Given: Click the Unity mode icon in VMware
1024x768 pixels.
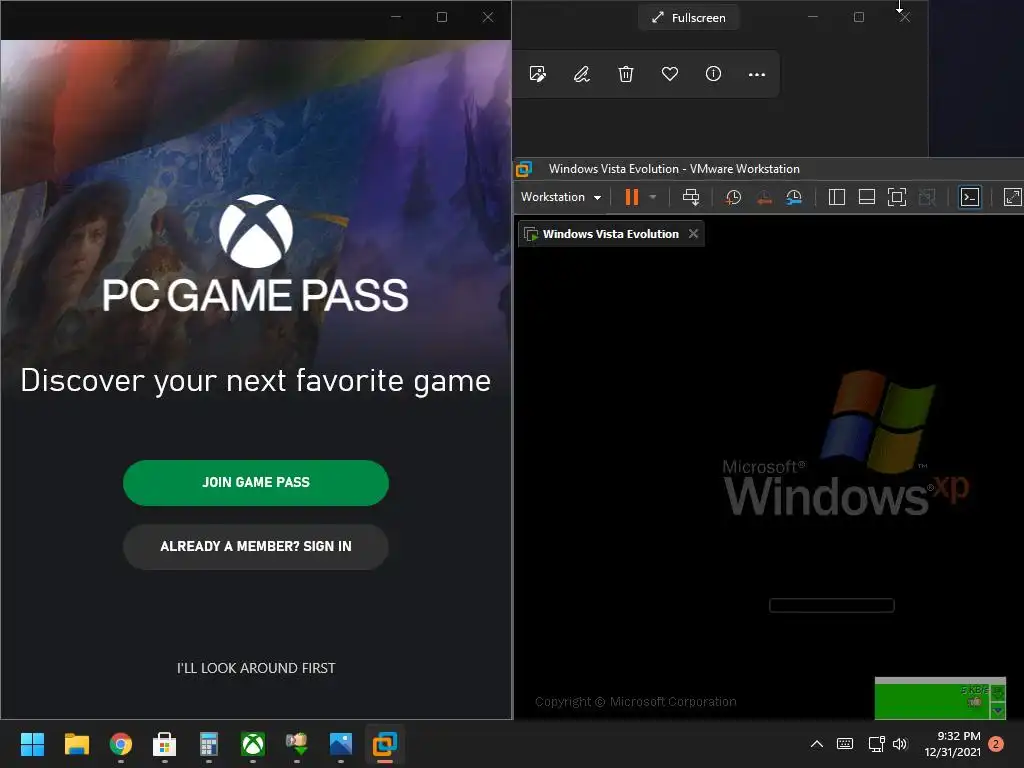Looking at the screenshot, I should (x=927, y=197).
